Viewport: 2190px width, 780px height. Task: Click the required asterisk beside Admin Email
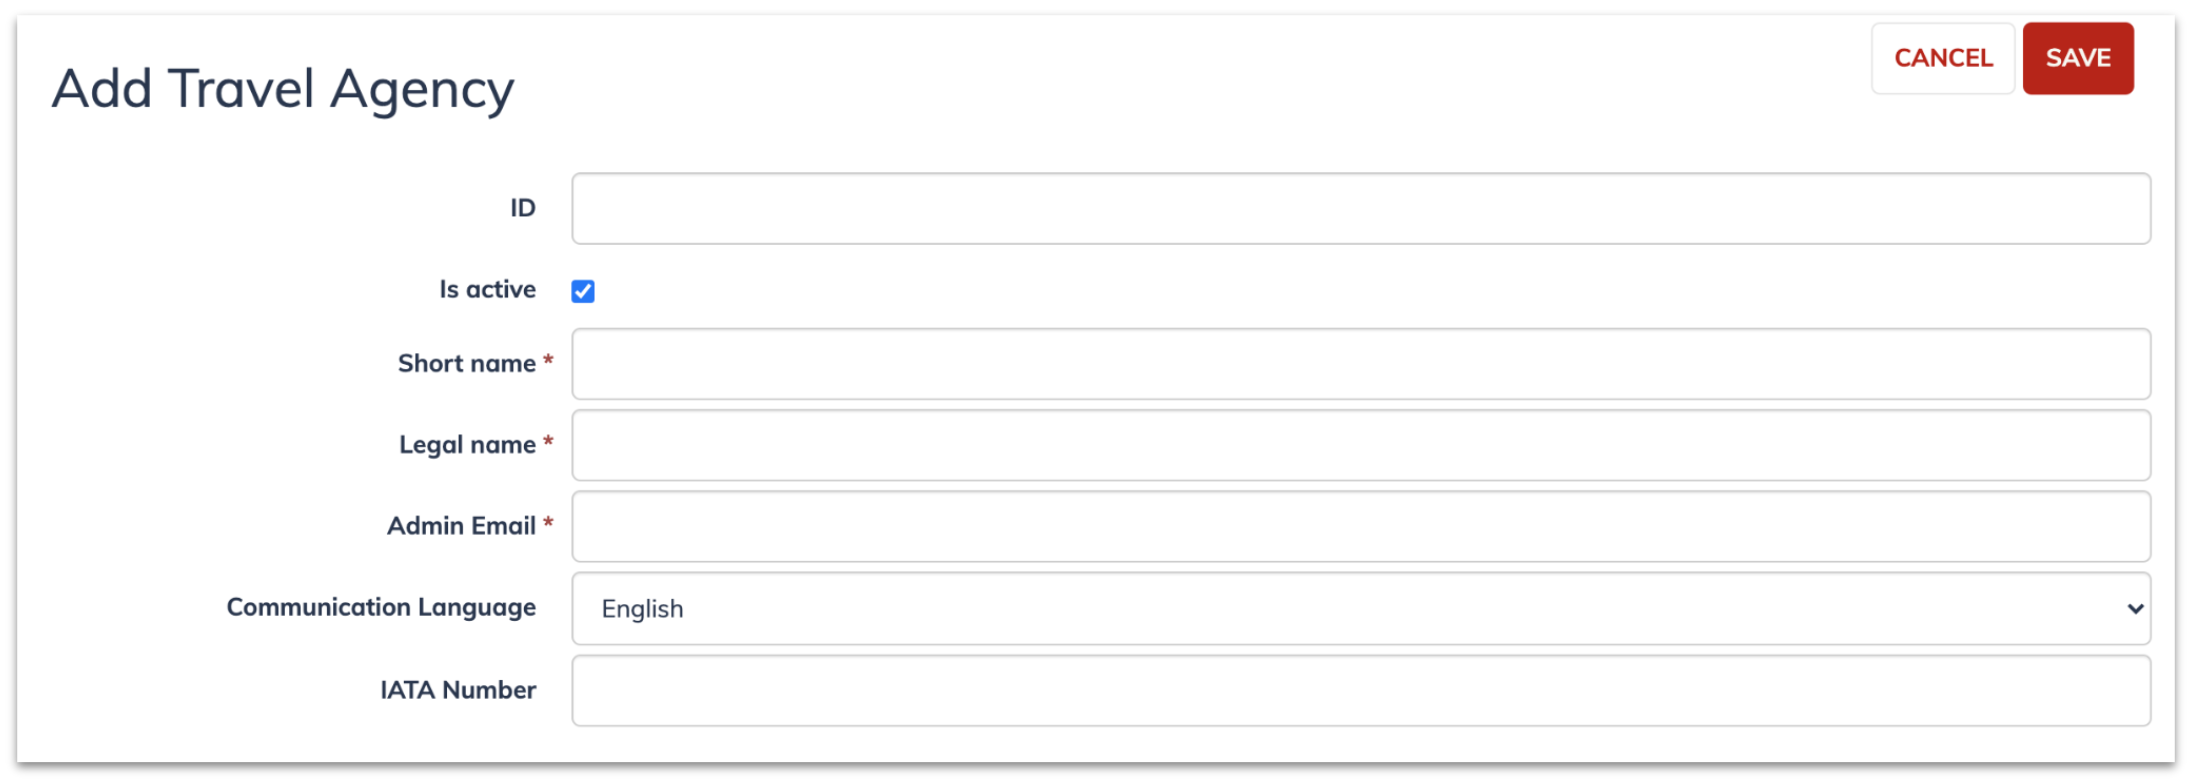tap(548, 521)
